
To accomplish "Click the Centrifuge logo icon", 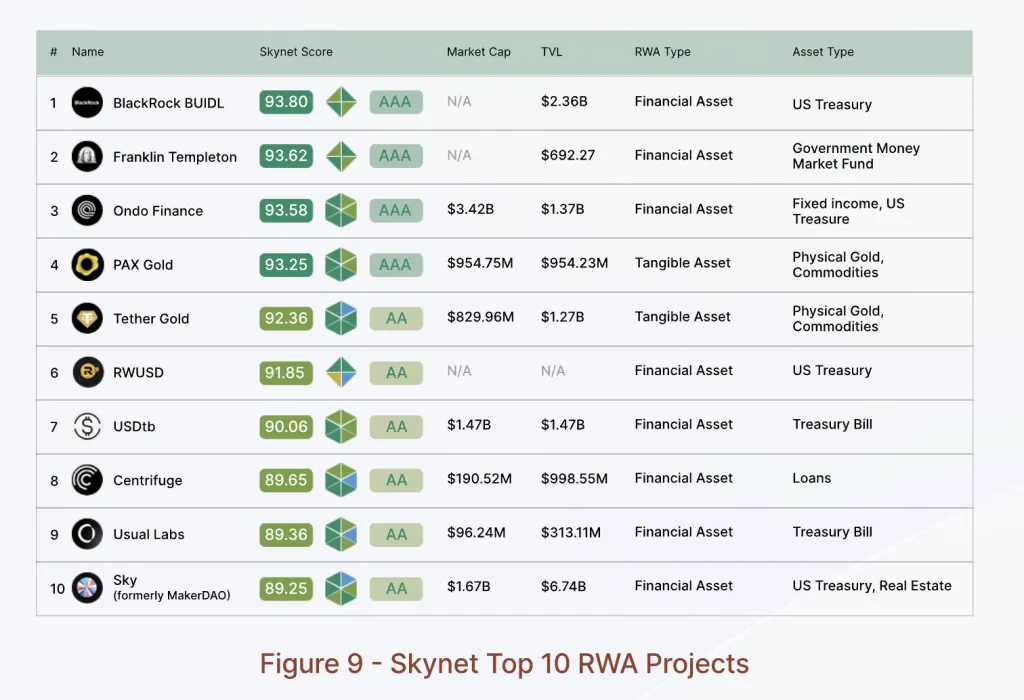I will [x=88, y=481].
